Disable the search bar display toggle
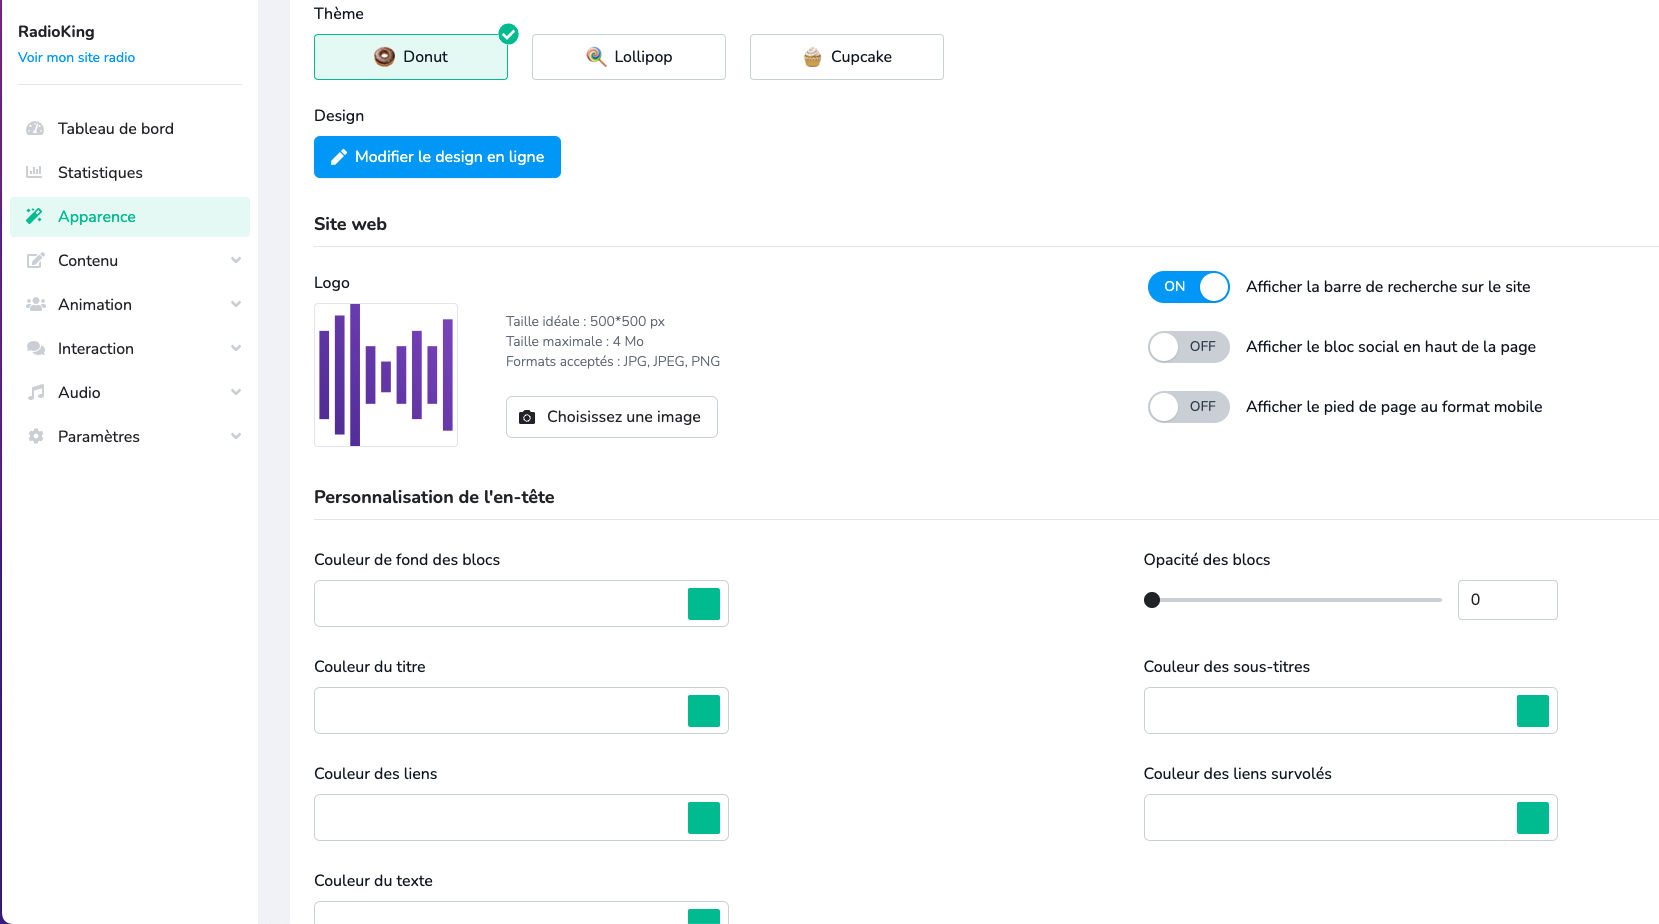Screen dimensions: 1659x924 1188,287
